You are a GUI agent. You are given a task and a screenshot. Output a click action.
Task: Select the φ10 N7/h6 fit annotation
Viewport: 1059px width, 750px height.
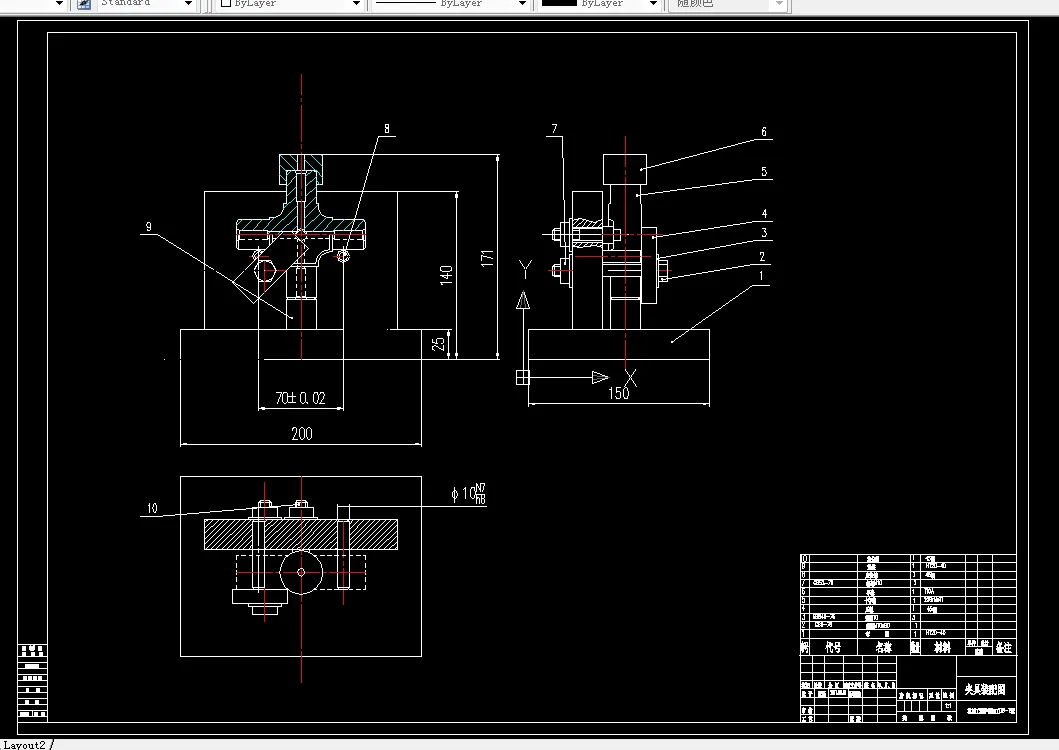tap(468, 494)
